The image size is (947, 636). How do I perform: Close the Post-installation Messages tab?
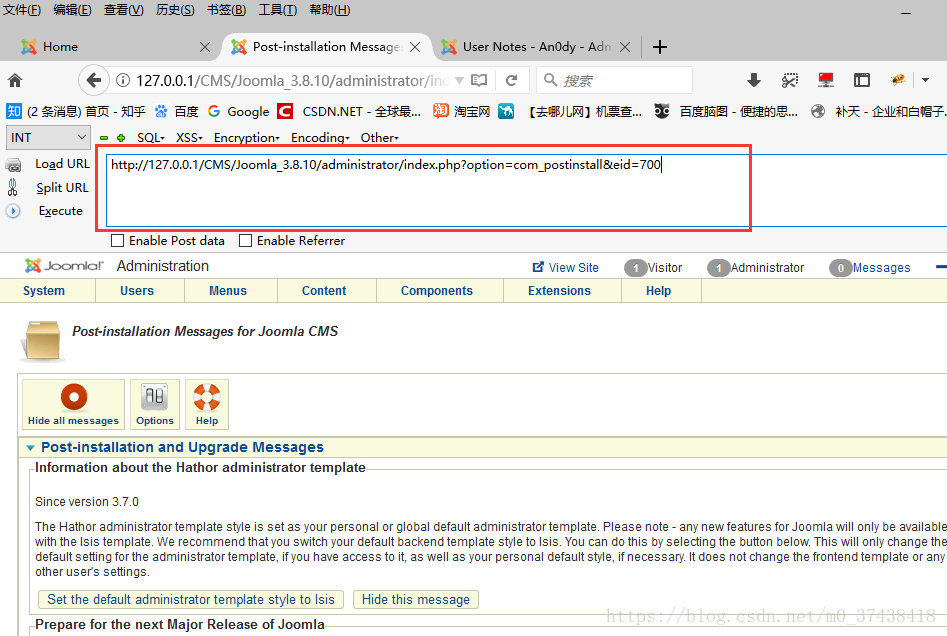click(x=415, y=47)
